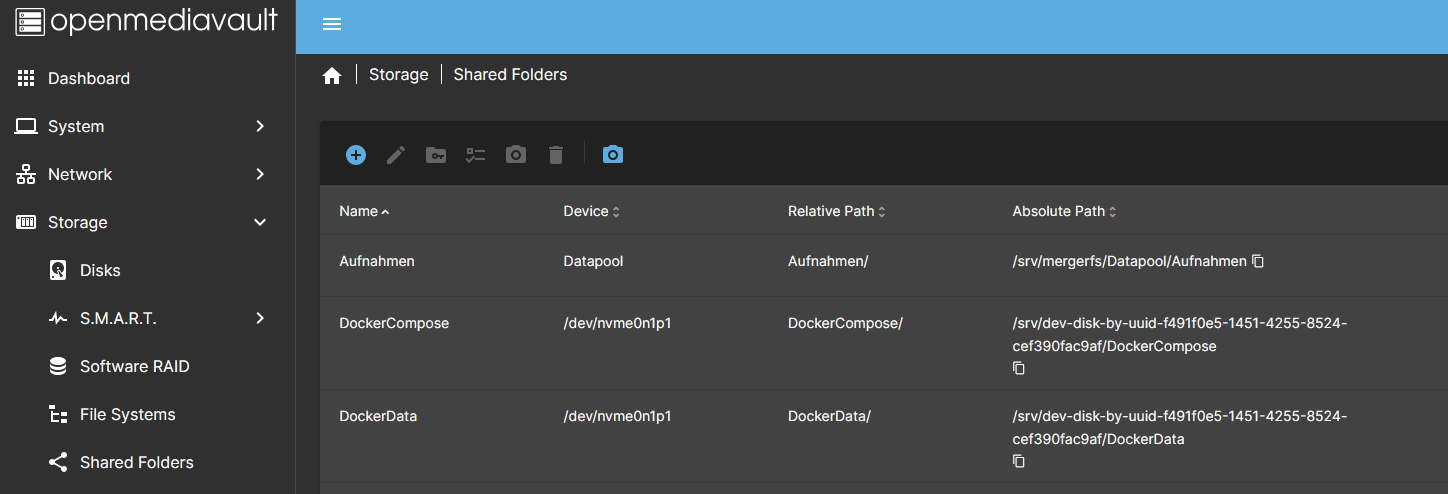Expand the System menu chevron

(x=260, y=126)
